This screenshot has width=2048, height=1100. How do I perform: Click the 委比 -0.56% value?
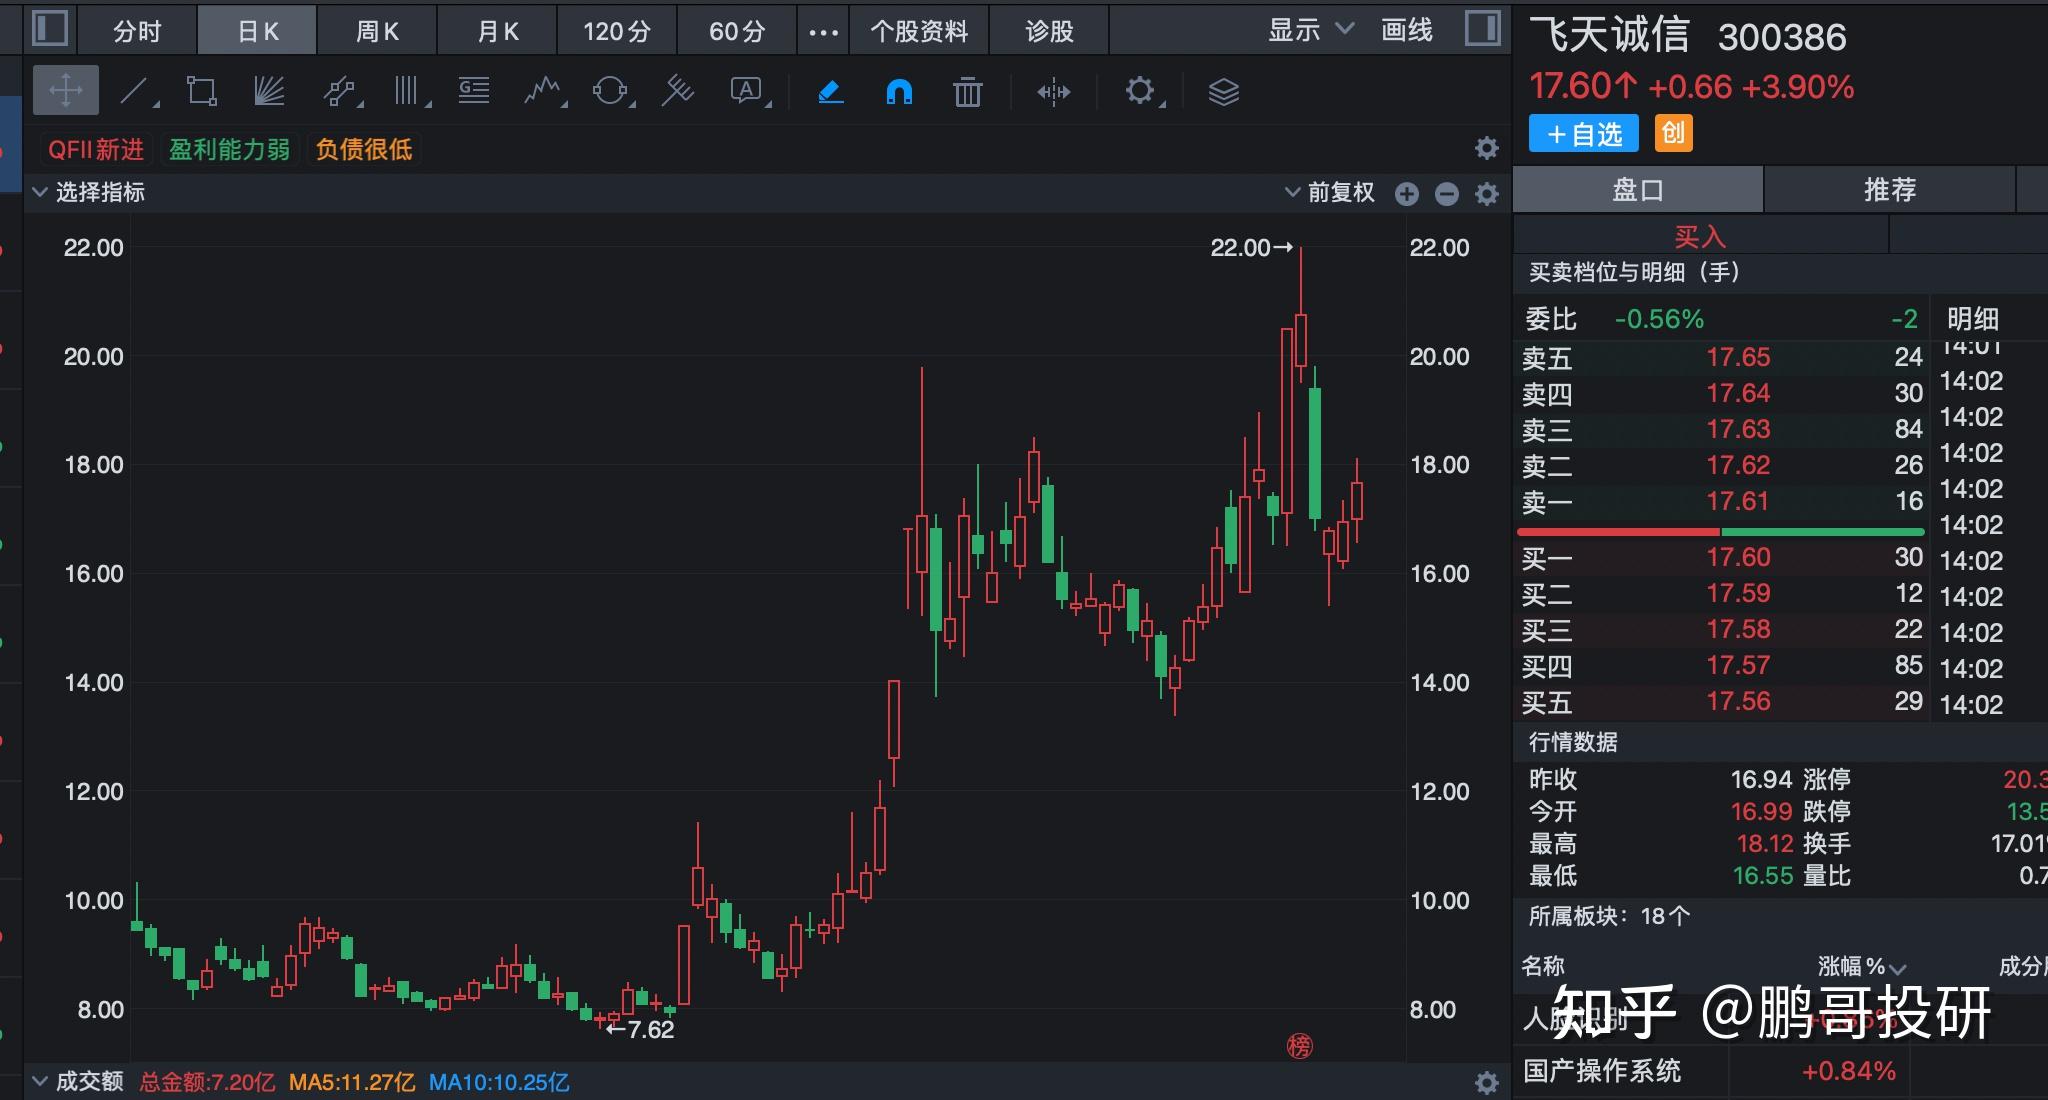1659,319
